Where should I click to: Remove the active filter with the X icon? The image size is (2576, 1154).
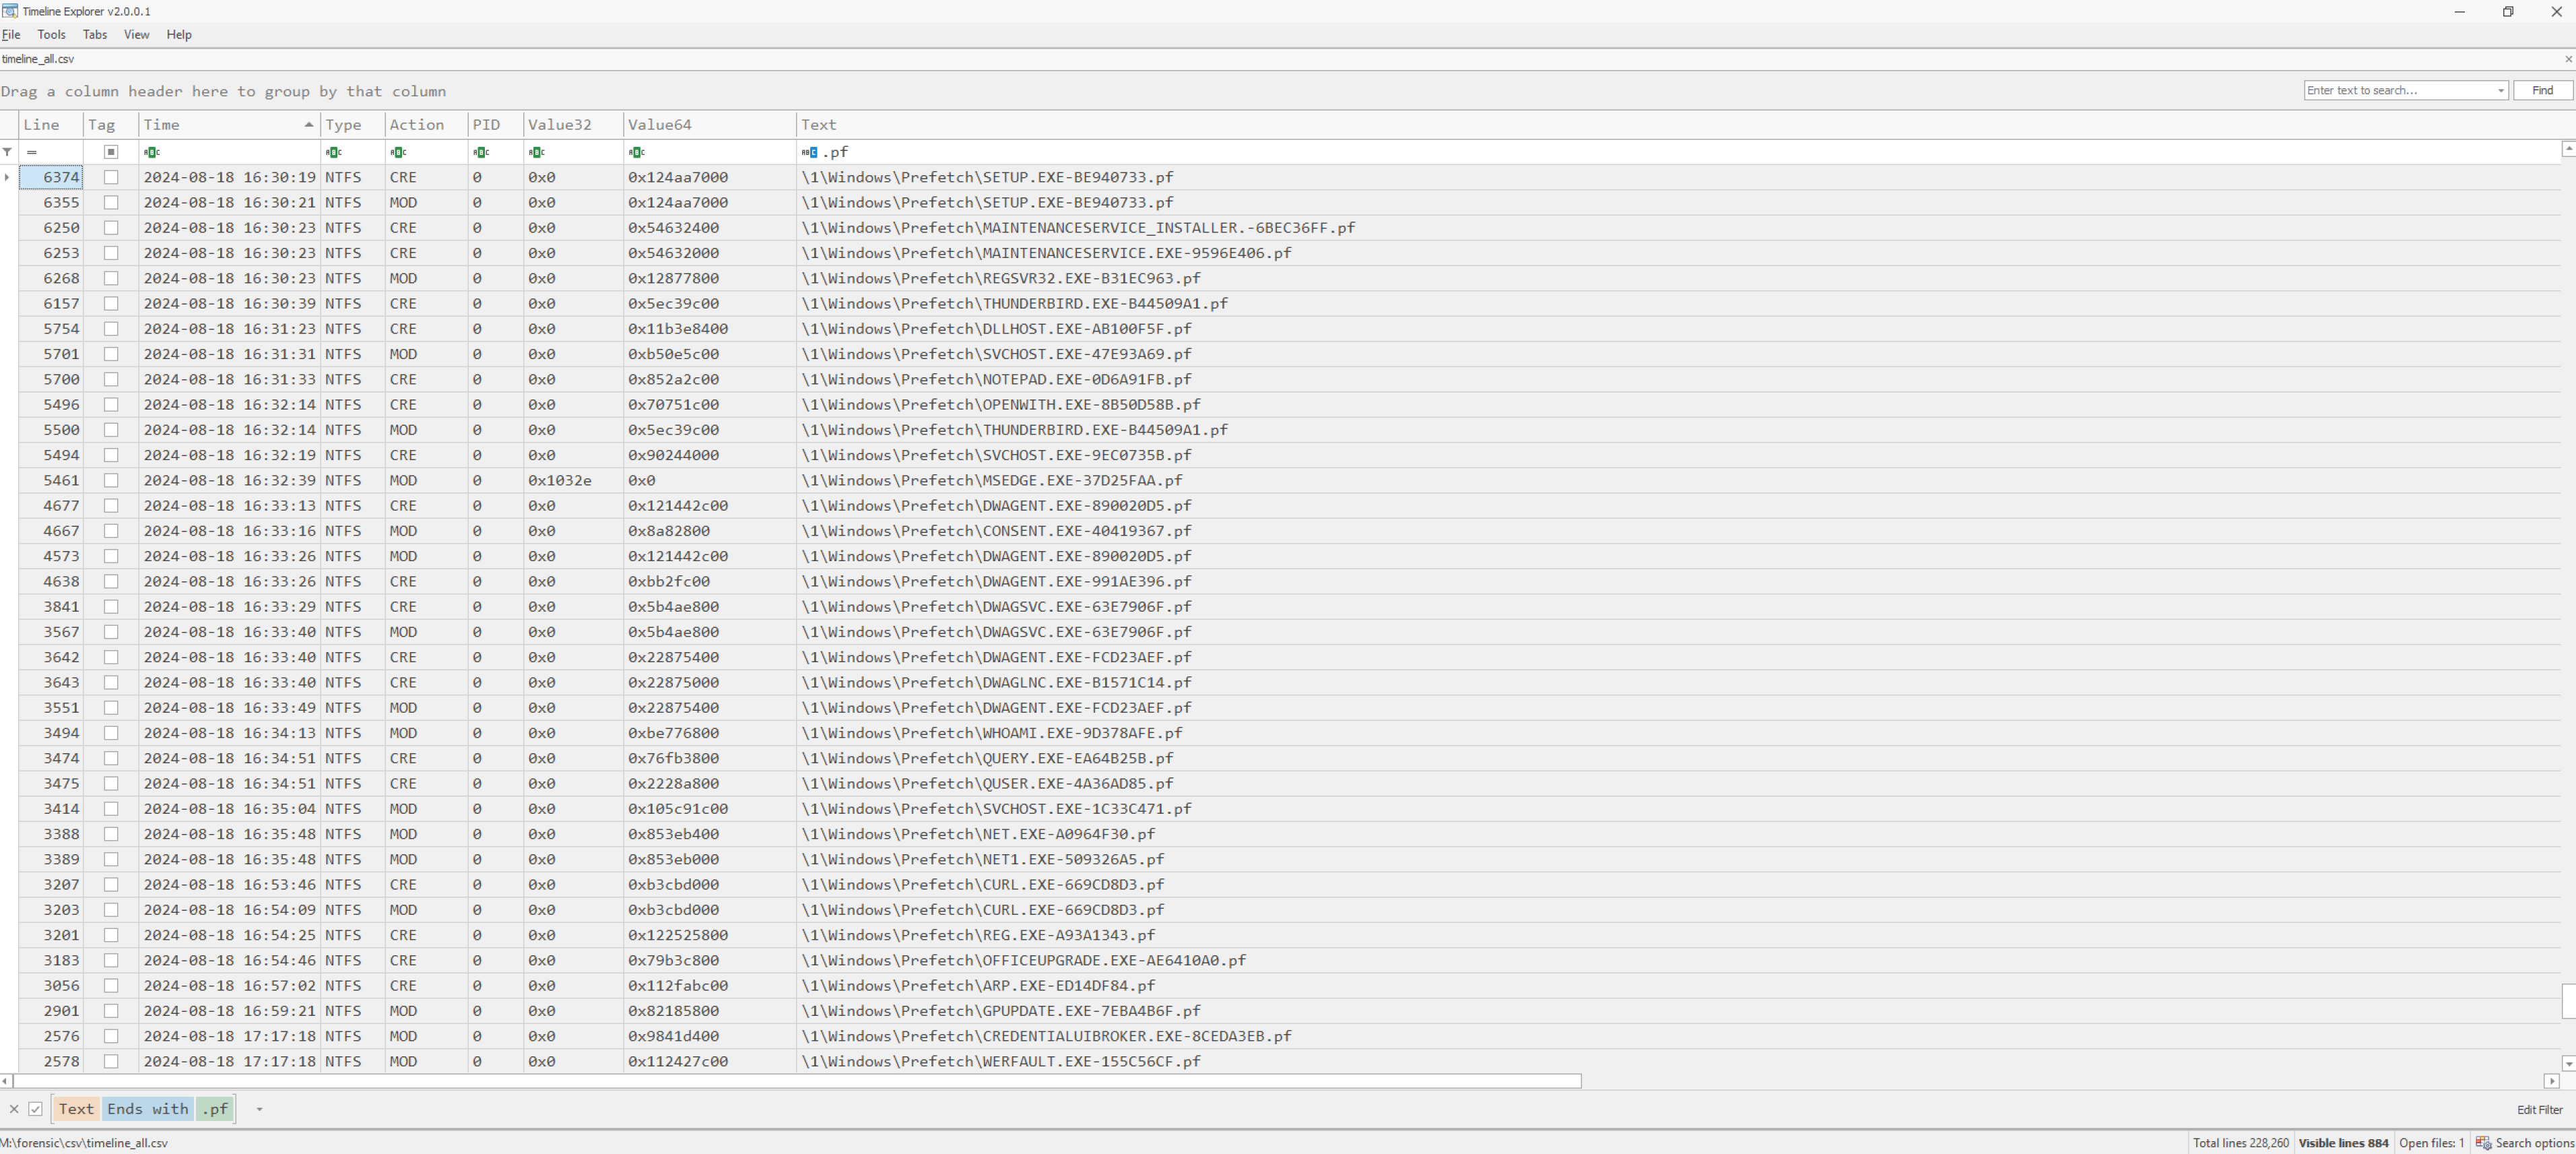(x=14, y=1109)
